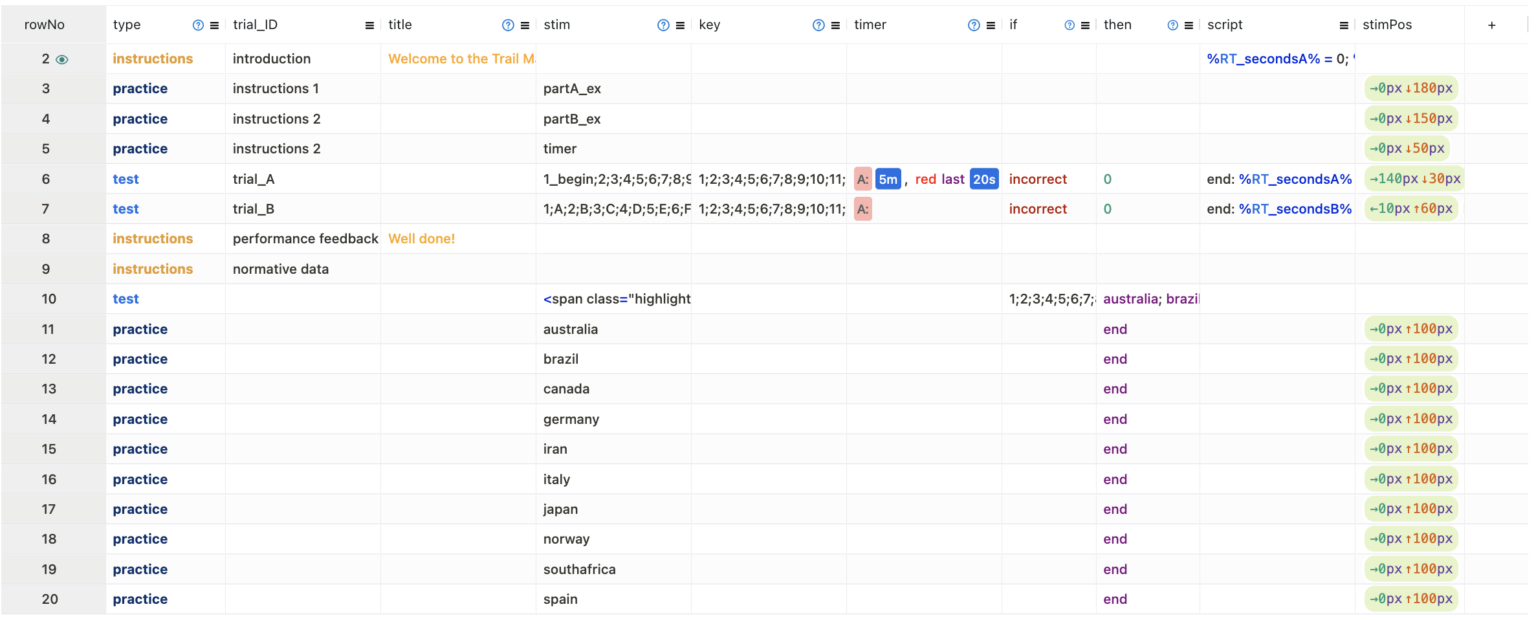Click the 5m timer badge in row 6
Viewport: 1536px width, 620px height.
(888, 179)
